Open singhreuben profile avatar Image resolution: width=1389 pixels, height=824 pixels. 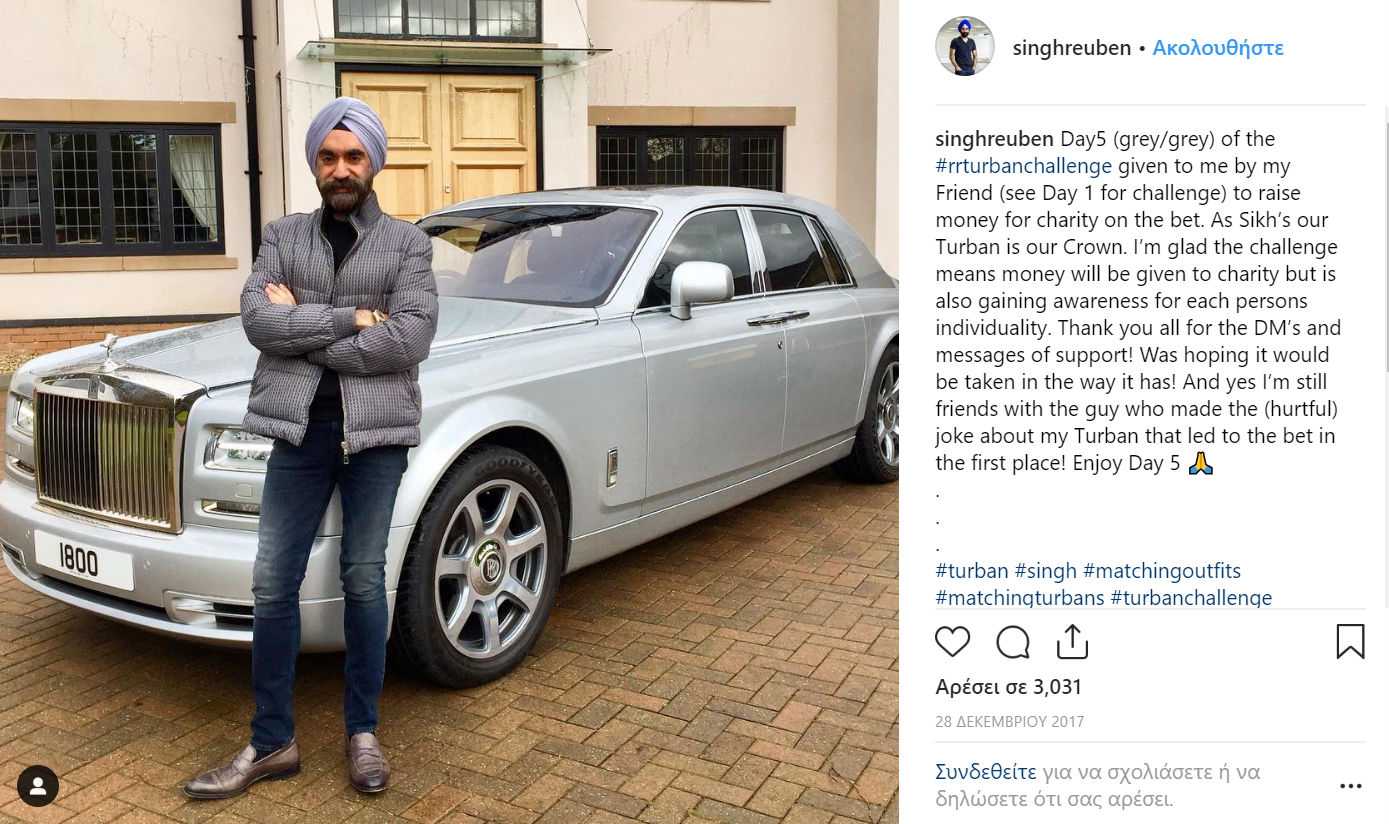click(x=964, y=46)
